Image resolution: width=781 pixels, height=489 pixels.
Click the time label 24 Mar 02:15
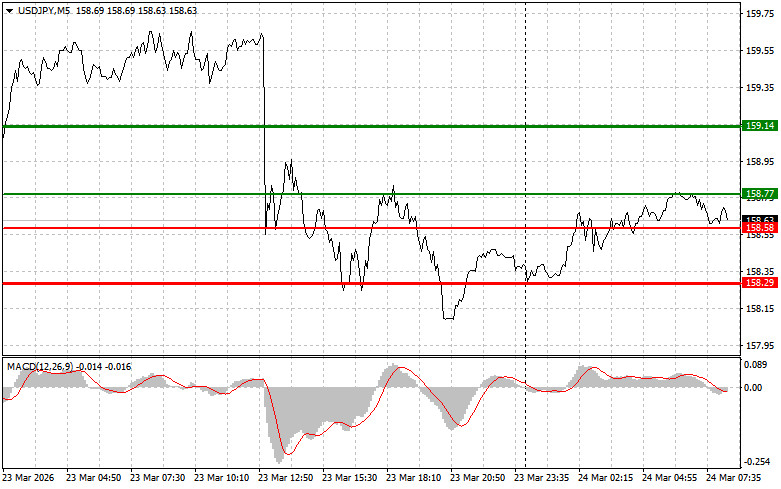(605, 478)
